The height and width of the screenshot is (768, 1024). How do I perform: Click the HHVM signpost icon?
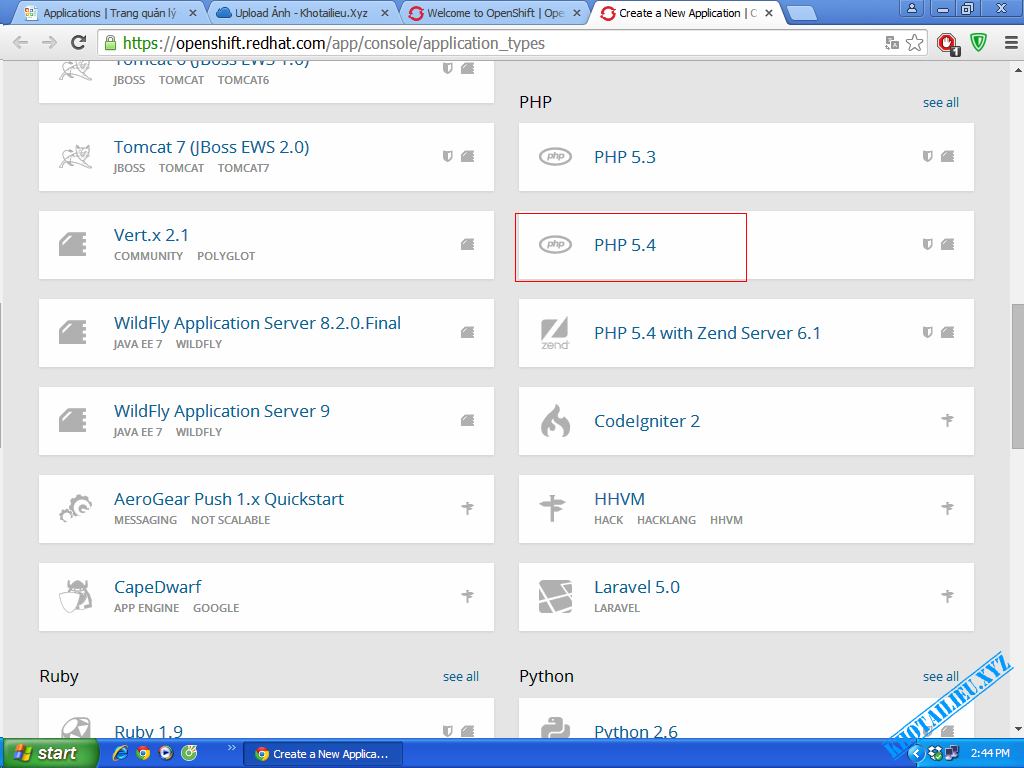pos(552,508)
